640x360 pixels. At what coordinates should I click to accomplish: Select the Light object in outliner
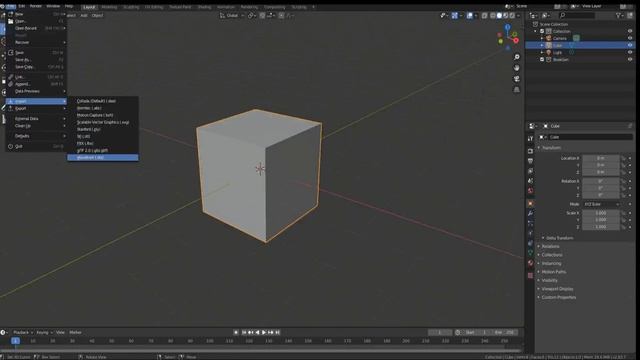[558, 53]
